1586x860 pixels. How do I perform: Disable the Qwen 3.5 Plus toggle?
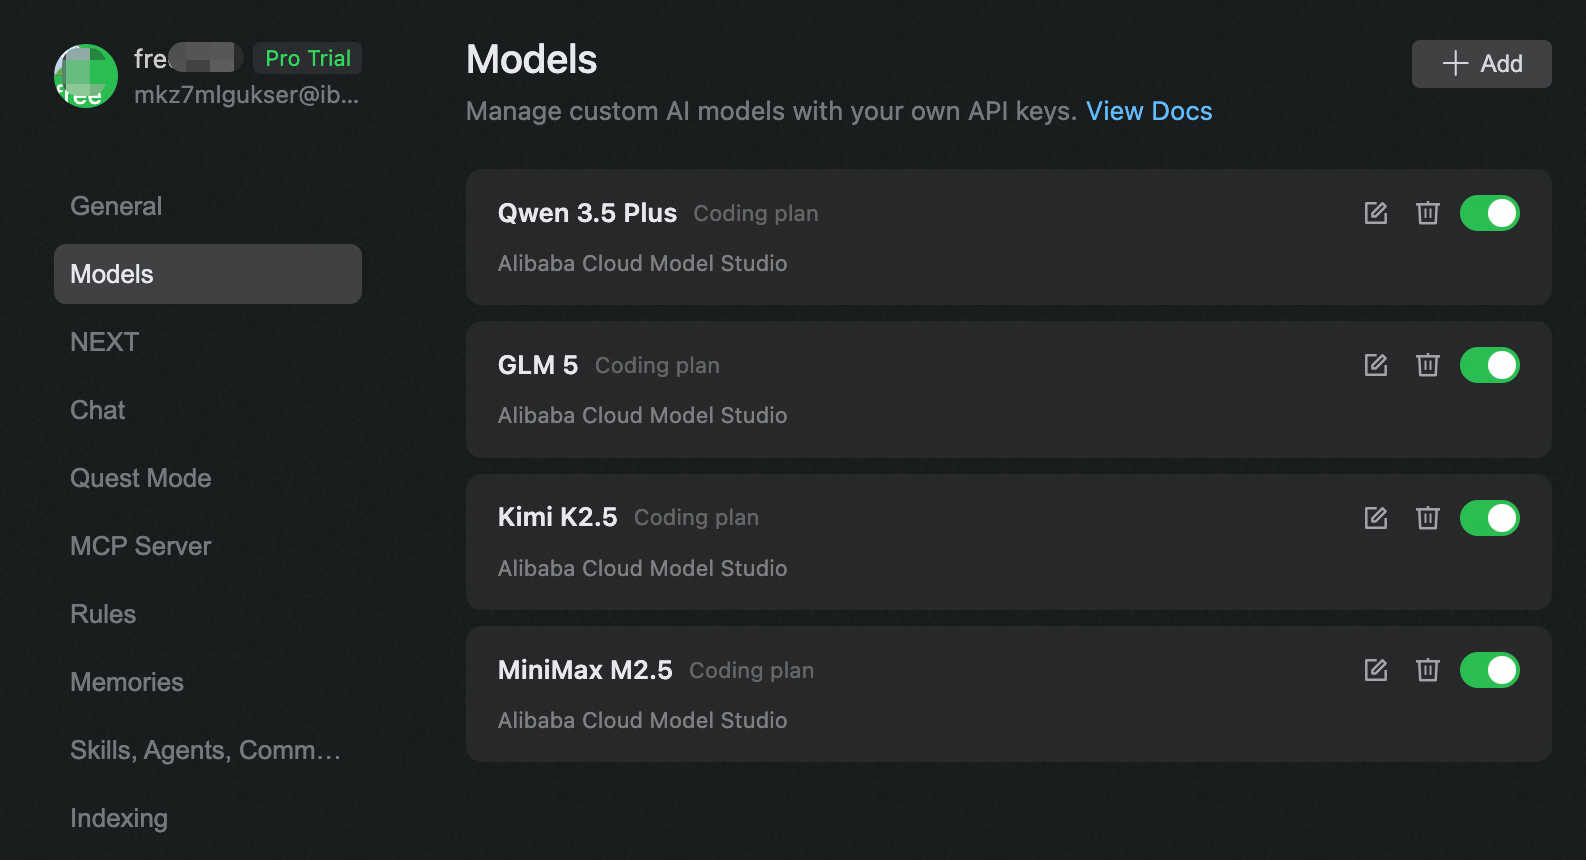point(1489,213)
